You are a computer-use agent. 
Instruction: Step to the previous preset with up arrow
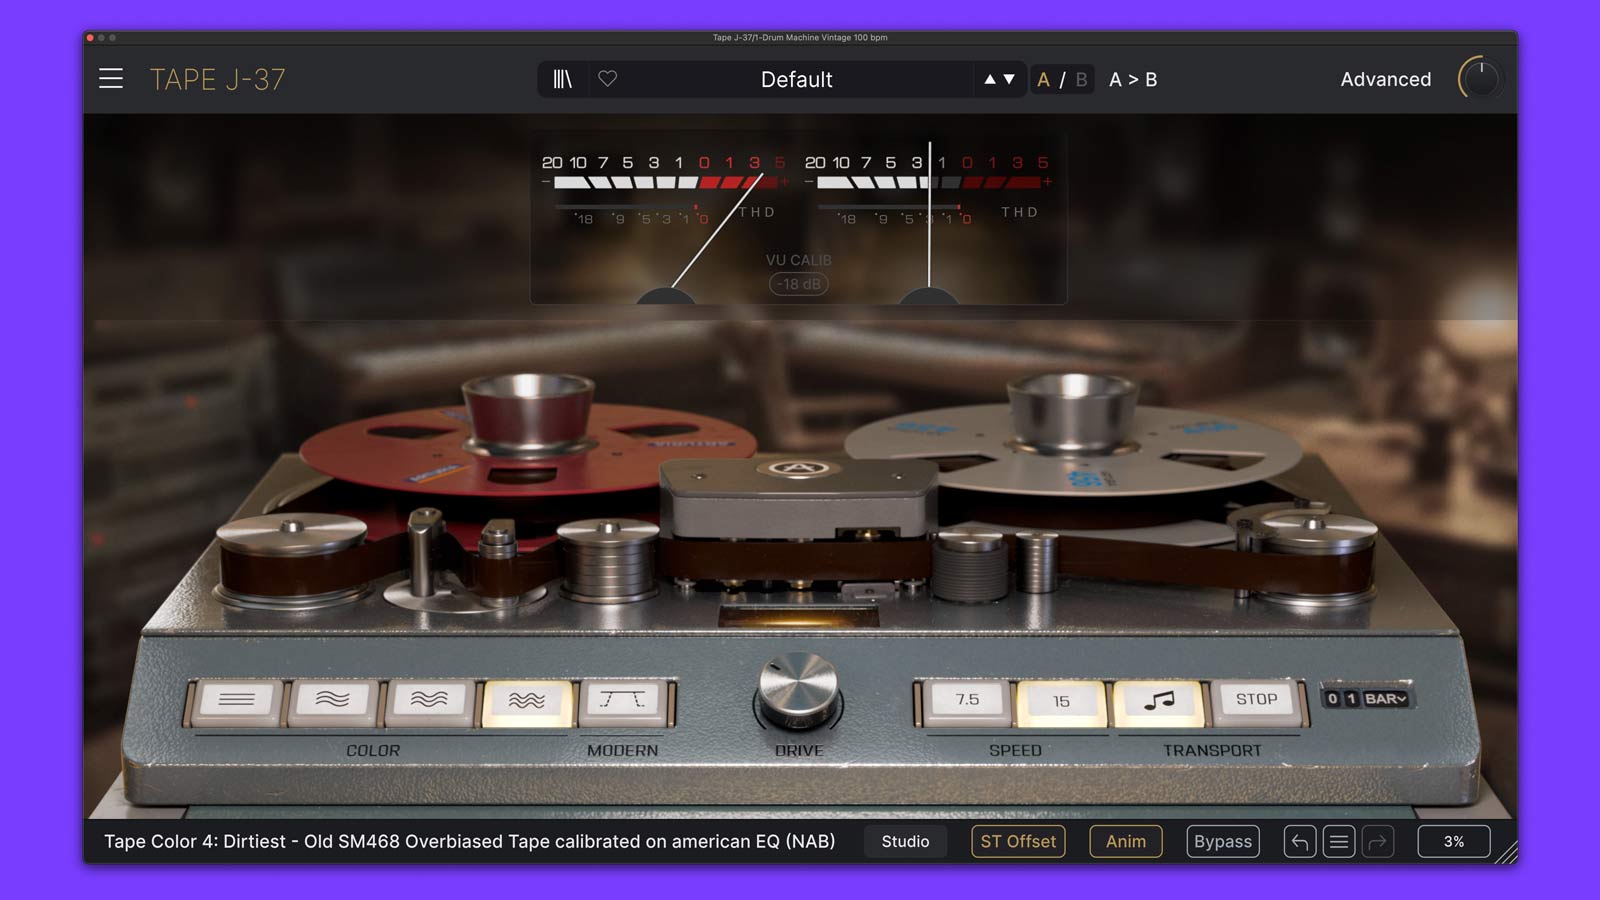click(x=989, y=79)
